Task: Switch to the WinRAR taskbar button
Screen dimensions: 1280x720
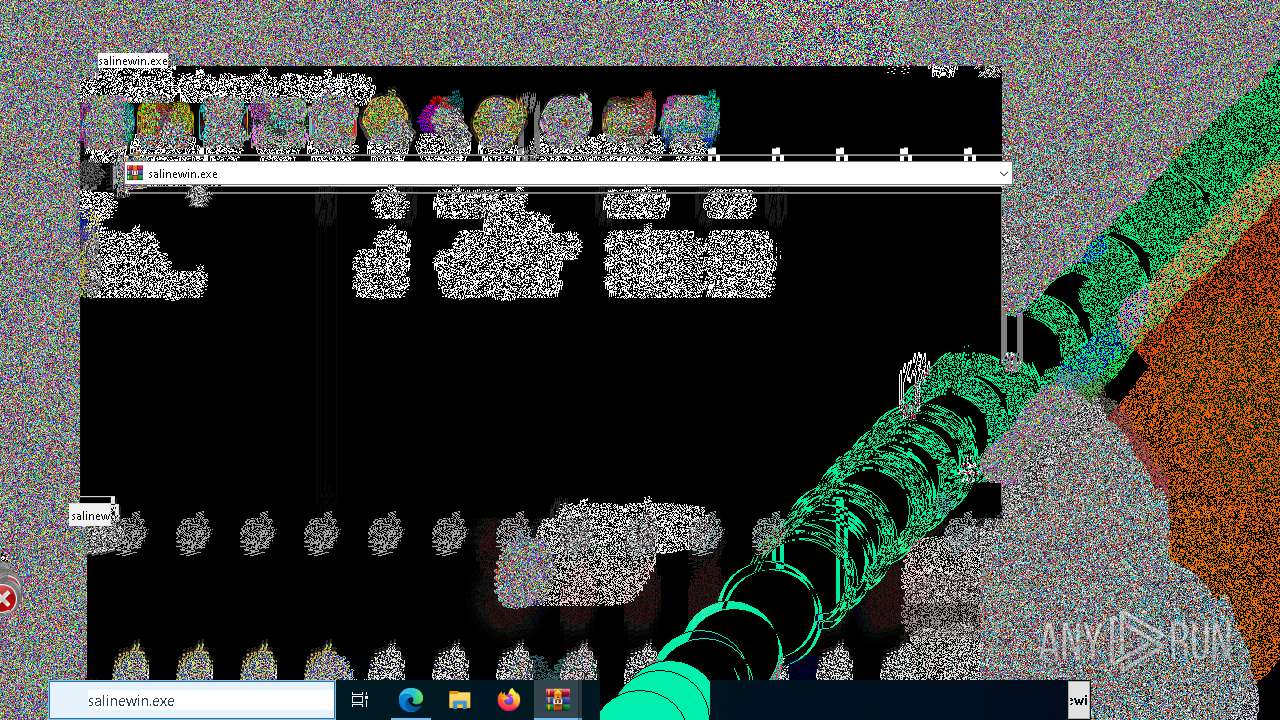Action: (557, 700)
